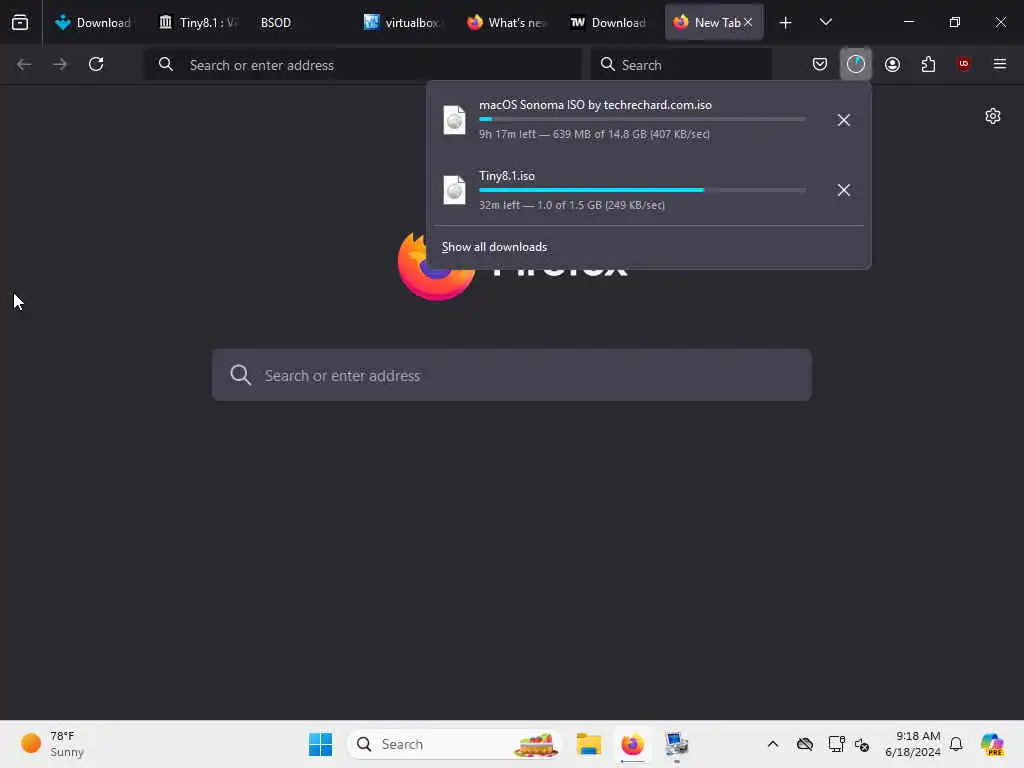Open the Extensions puzzle icon
This screenshot has height=768, width=1024.
928,64
